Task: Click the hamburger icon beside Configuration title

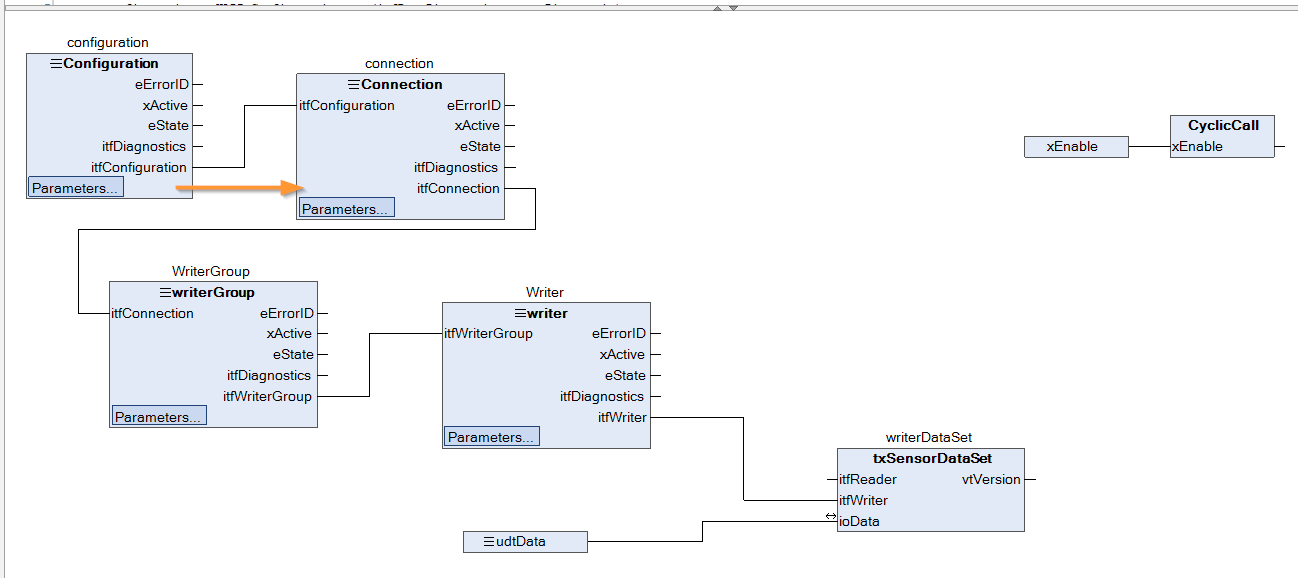Action: point(56,63)
